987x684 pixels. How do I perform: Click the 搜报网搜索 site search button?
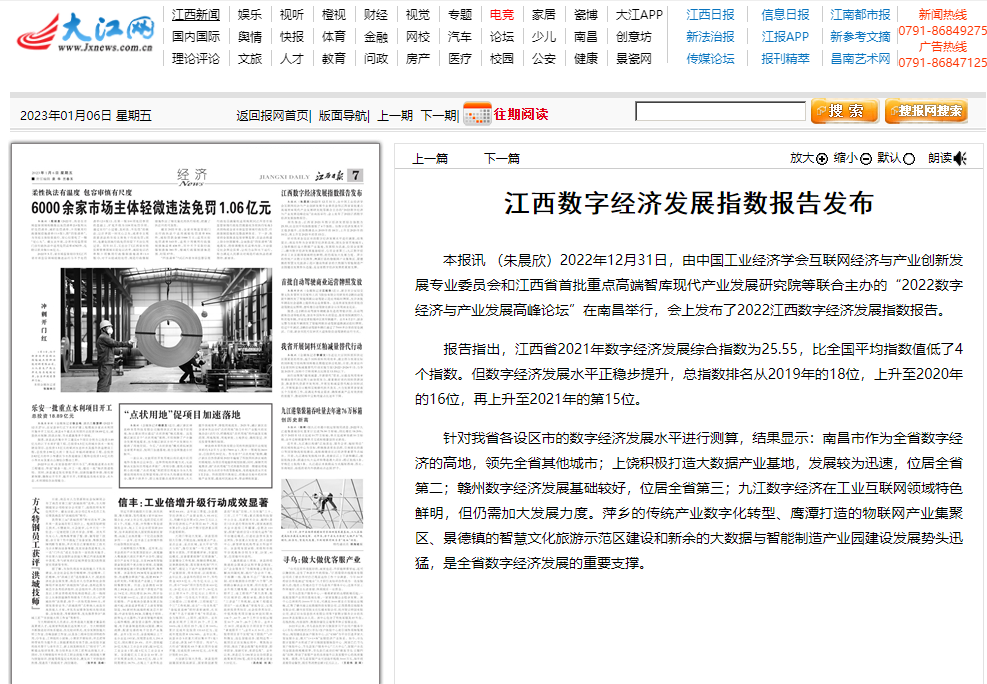[x=926, y=111]
